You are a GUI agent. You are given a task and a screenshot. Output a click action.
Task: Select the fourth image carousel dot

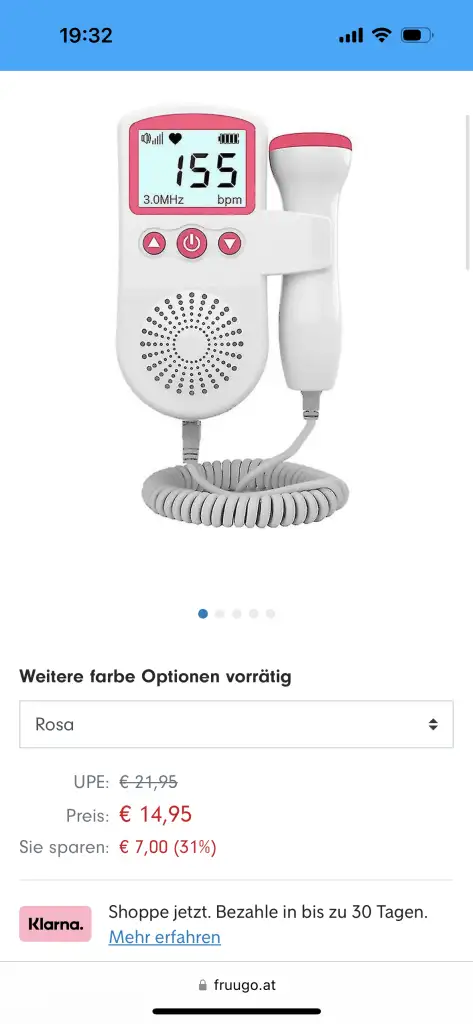(x=253, y=614)
